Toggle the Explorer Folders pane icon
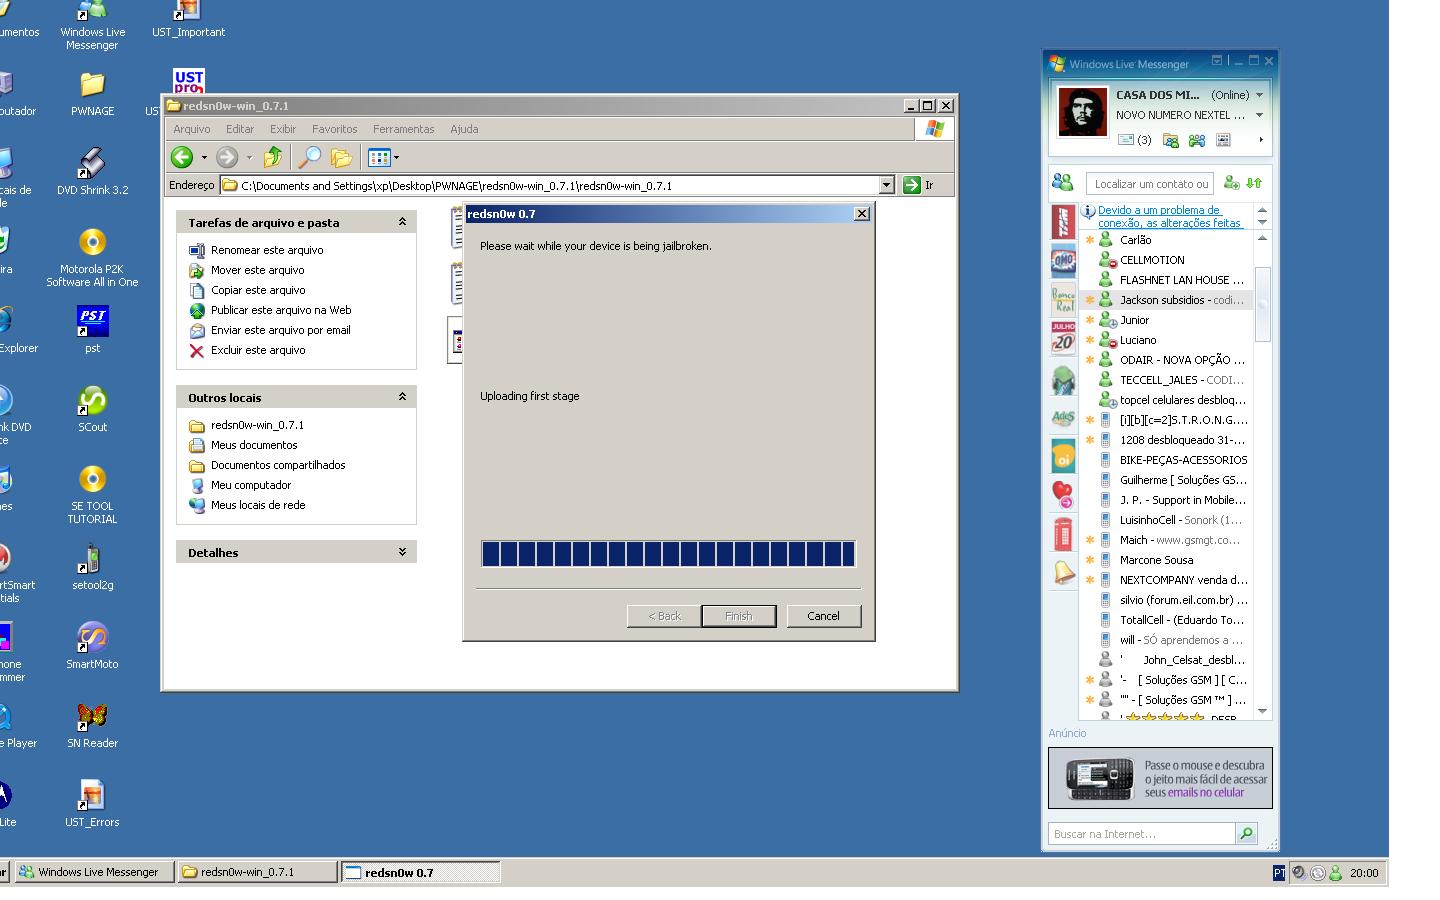This screenshot has width=1440, height=900. [x=341, y=157]
